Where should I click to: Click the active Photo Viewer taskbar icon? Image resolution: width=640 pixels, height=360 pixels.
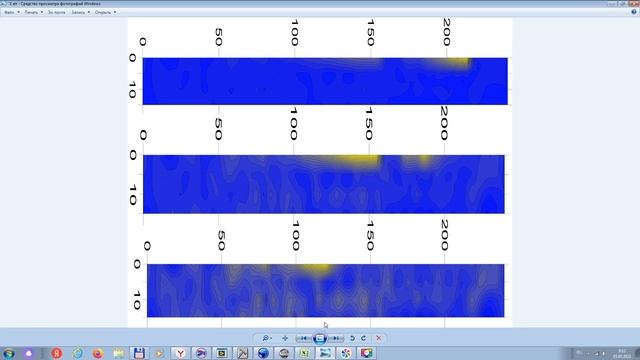(x=325, y=353)
